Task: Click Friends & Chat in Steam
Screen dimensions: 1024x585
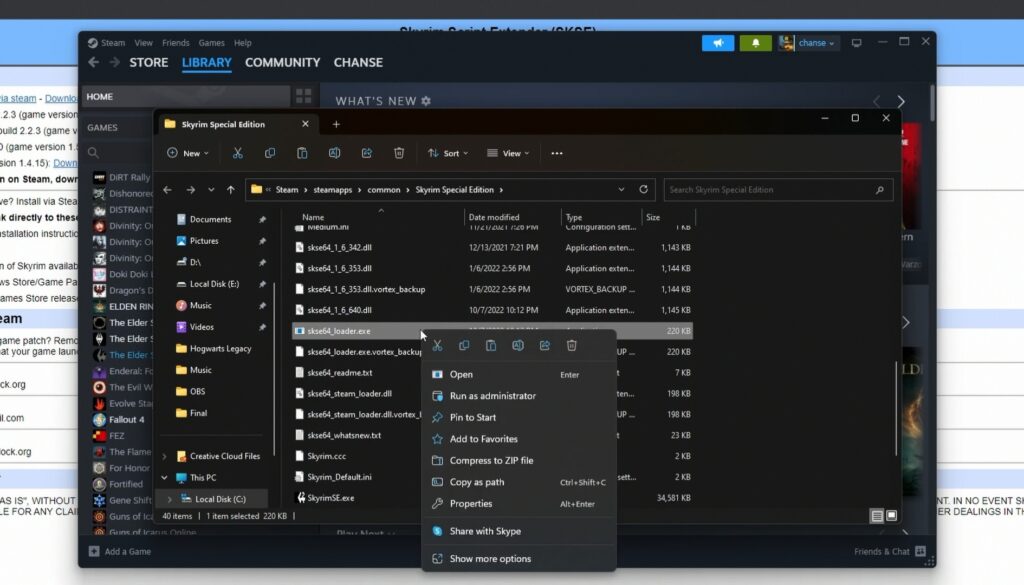Action: pyautogui.click(x=889, y=552)
